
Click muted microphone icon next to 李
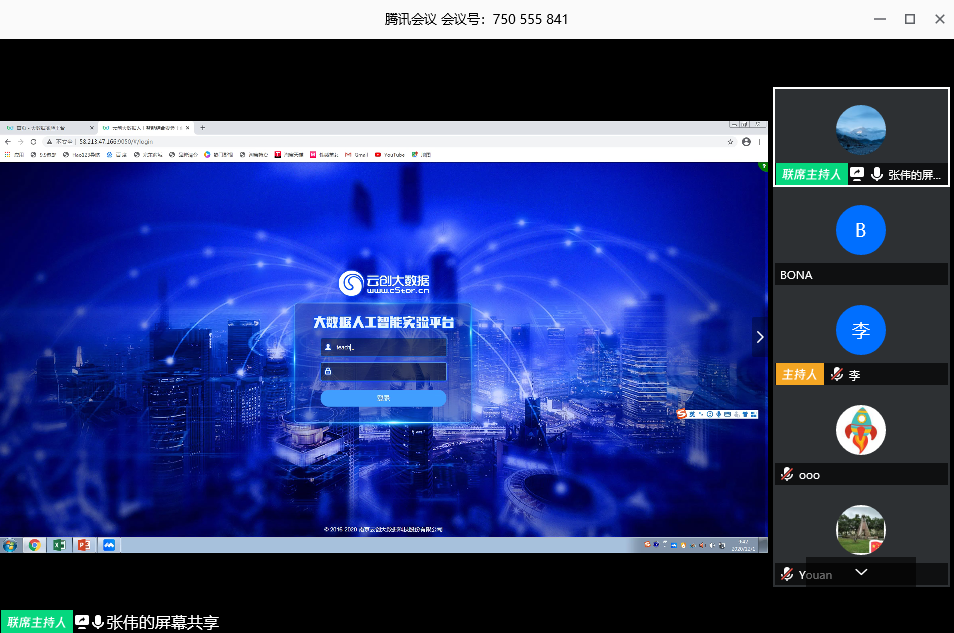pyautogui.click(x=837, y=374)
